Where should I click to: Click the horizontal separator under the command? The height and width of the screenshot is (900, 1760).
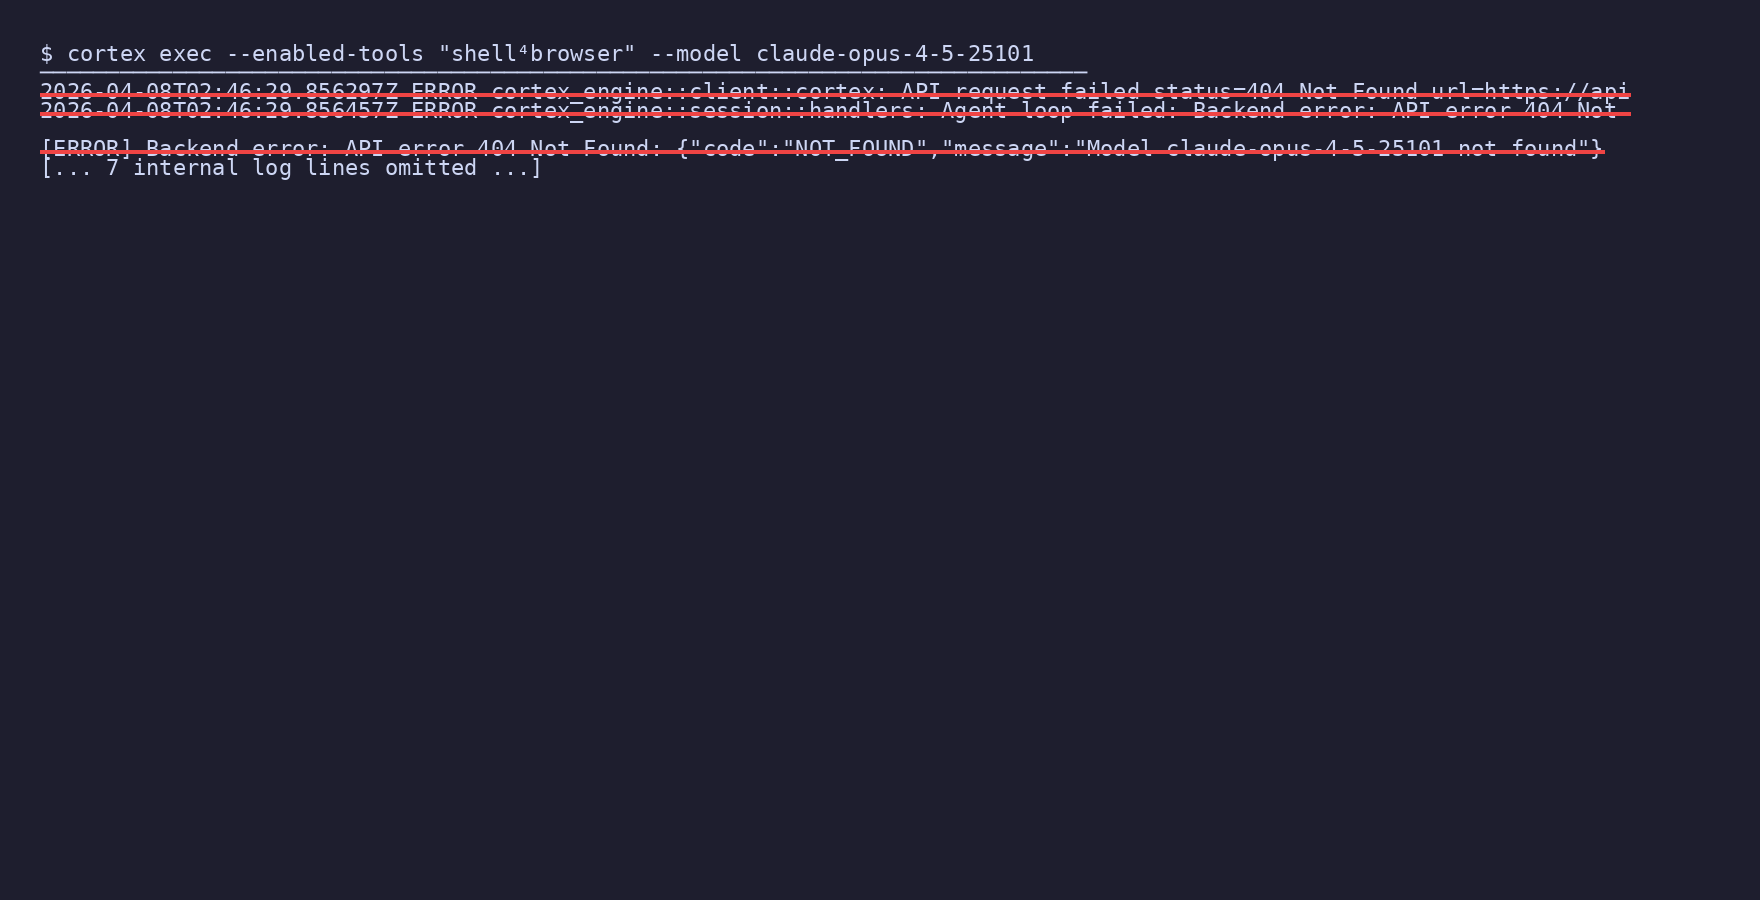(563, 73)
